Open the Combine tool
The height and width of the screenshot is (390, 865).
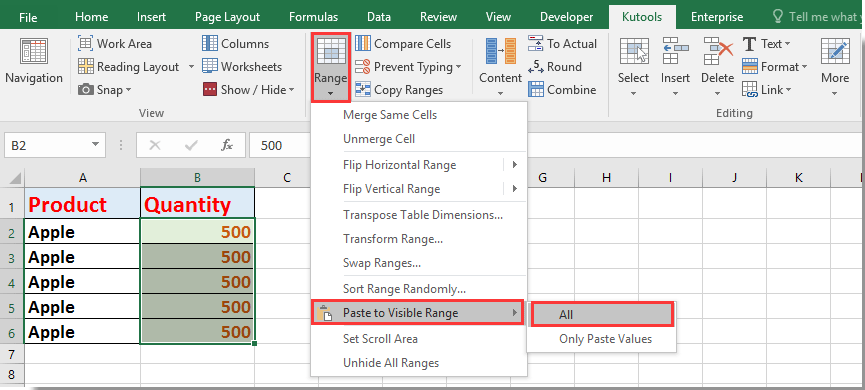point(562,89)
